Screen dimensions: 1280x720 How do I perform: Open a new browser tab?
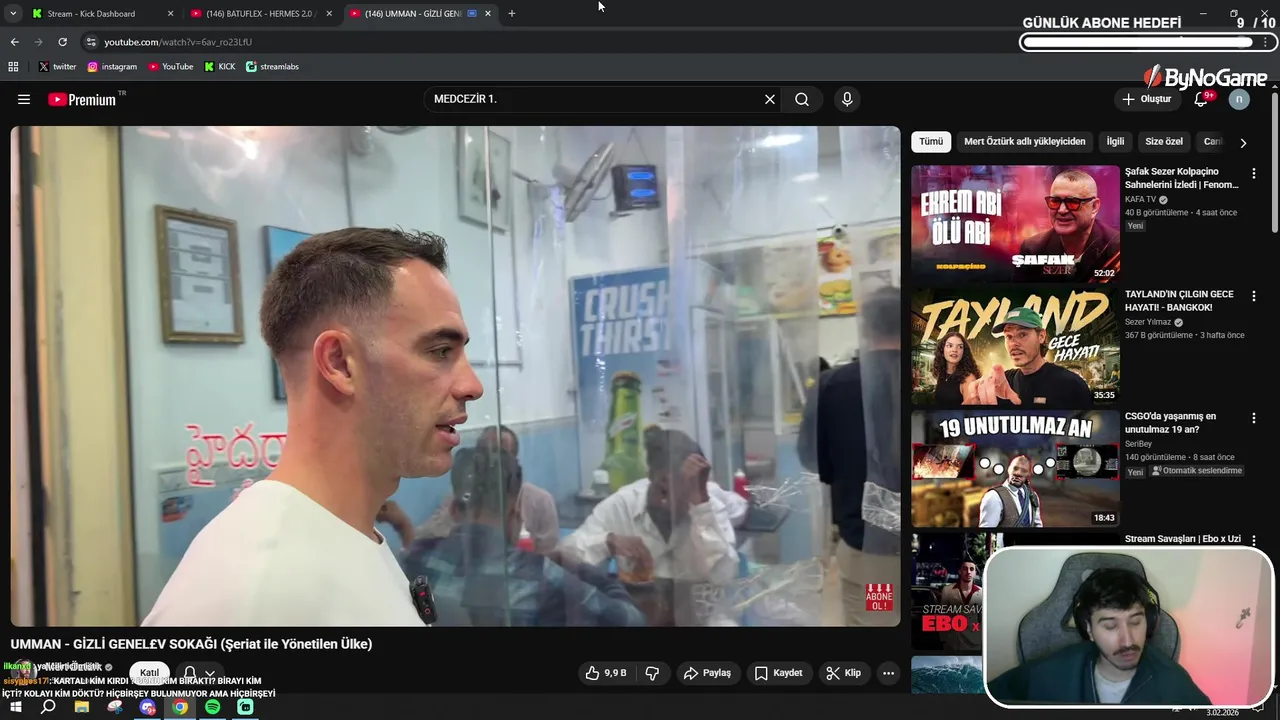[x=512, y=14]
